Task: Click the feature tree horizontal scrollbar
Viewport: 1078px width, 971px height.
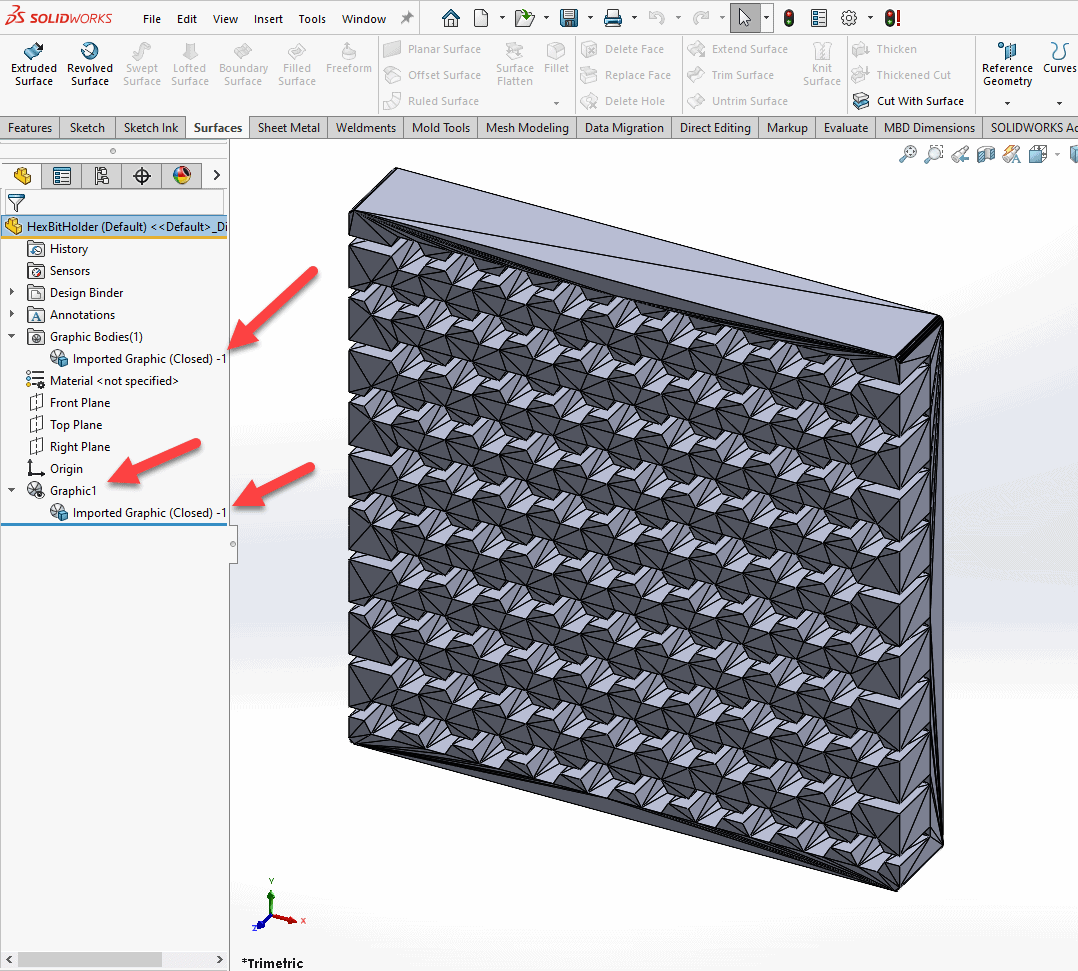Action: pos(90,959)
